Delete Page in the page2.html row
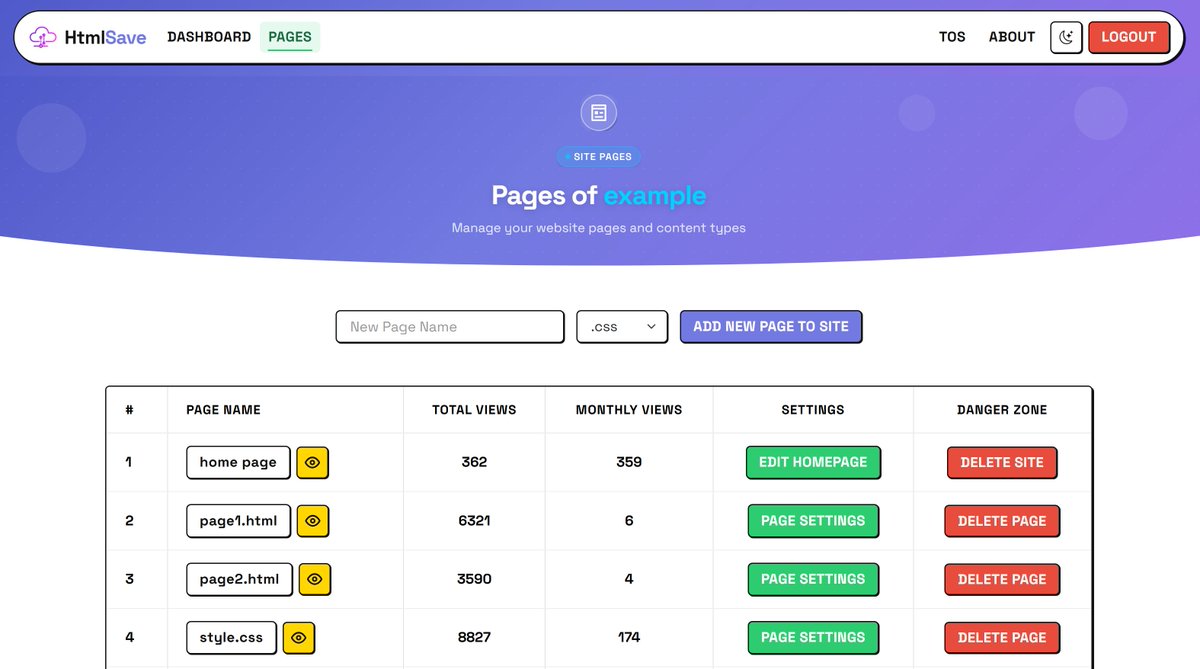Screen dimensions: 1200x669 pyautogui.click(x=1002, y=579)
